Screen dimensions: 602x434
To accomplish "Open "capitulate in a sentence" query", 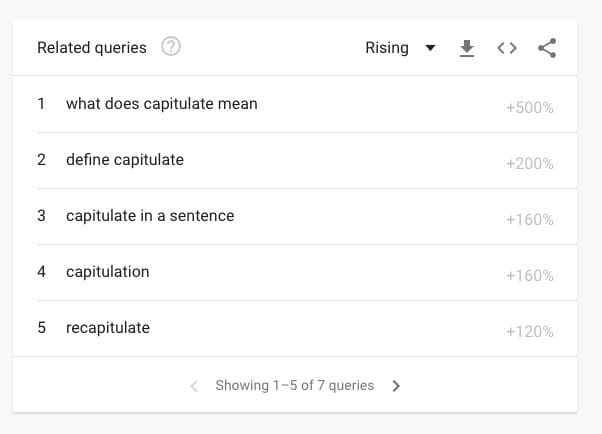I will pos(149,216).
